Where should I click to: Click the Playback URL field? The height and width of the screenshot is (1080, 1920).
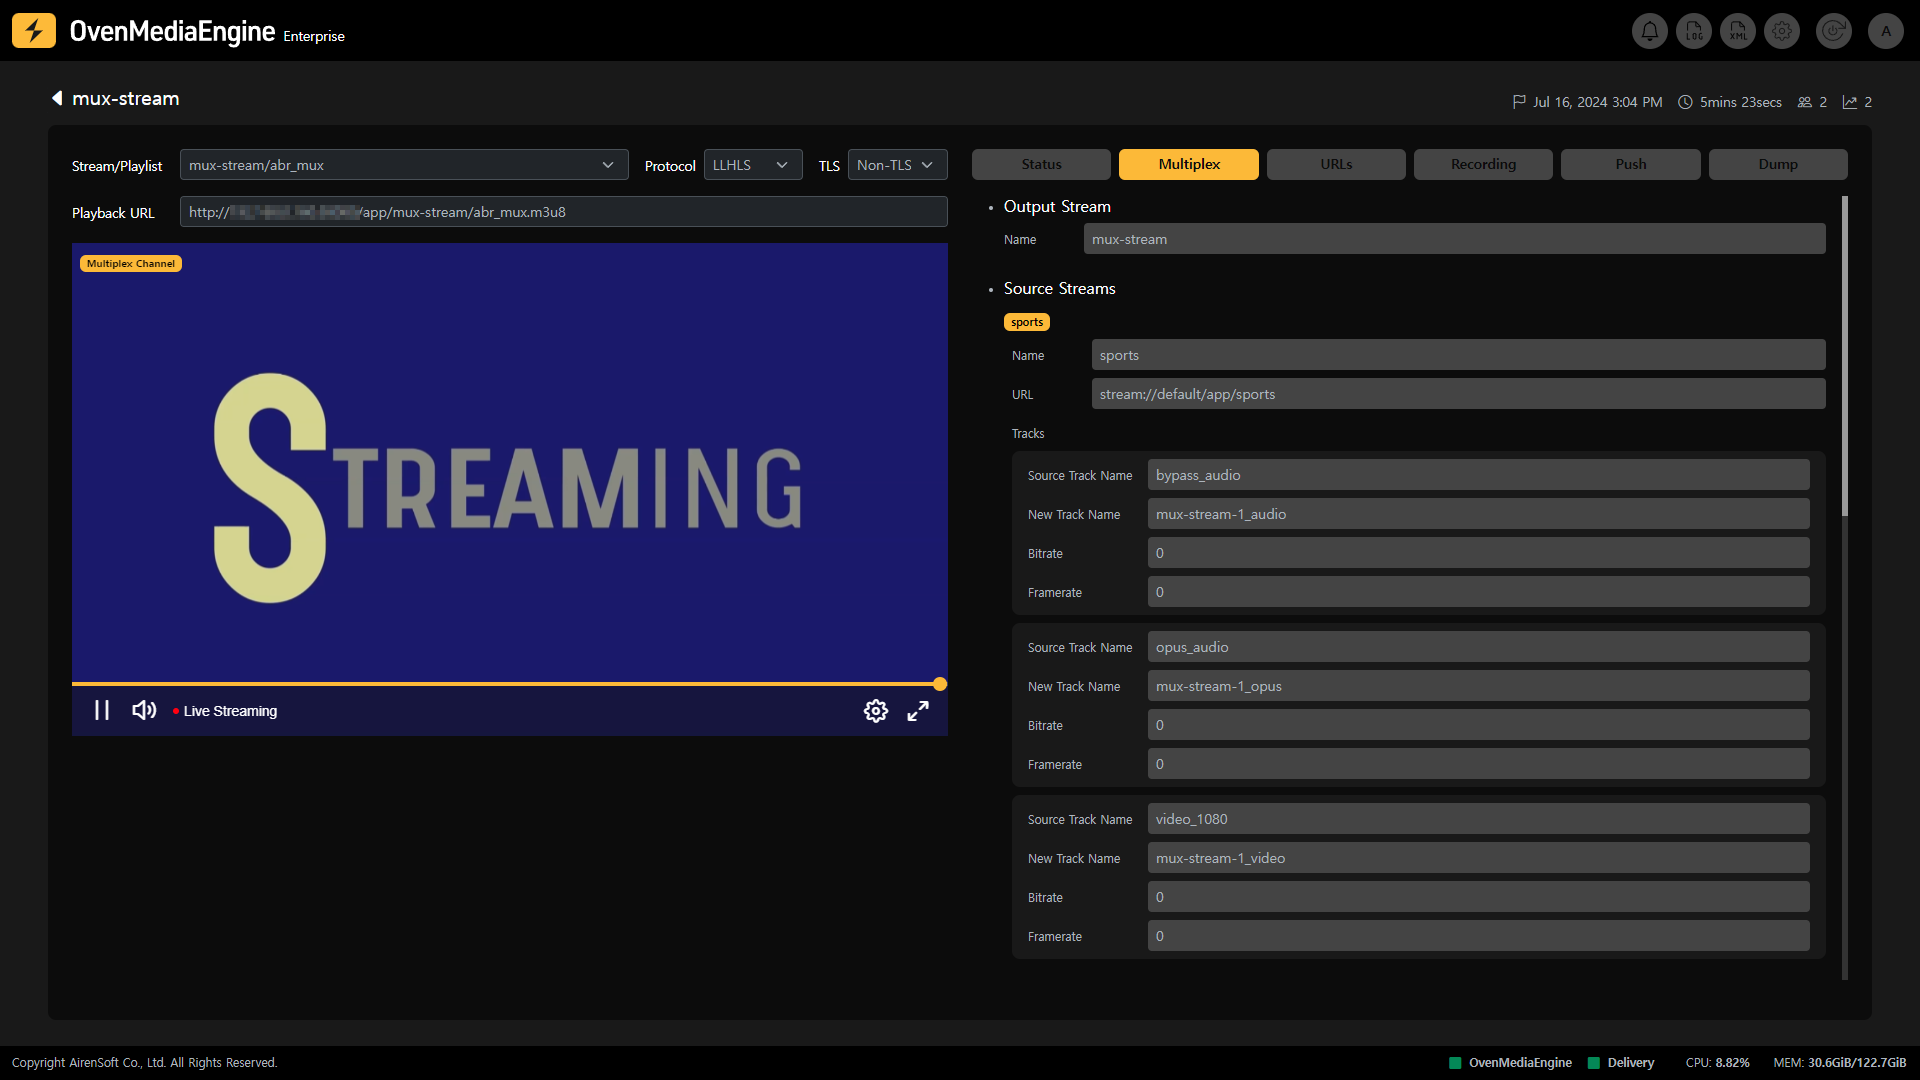[563, 212]
